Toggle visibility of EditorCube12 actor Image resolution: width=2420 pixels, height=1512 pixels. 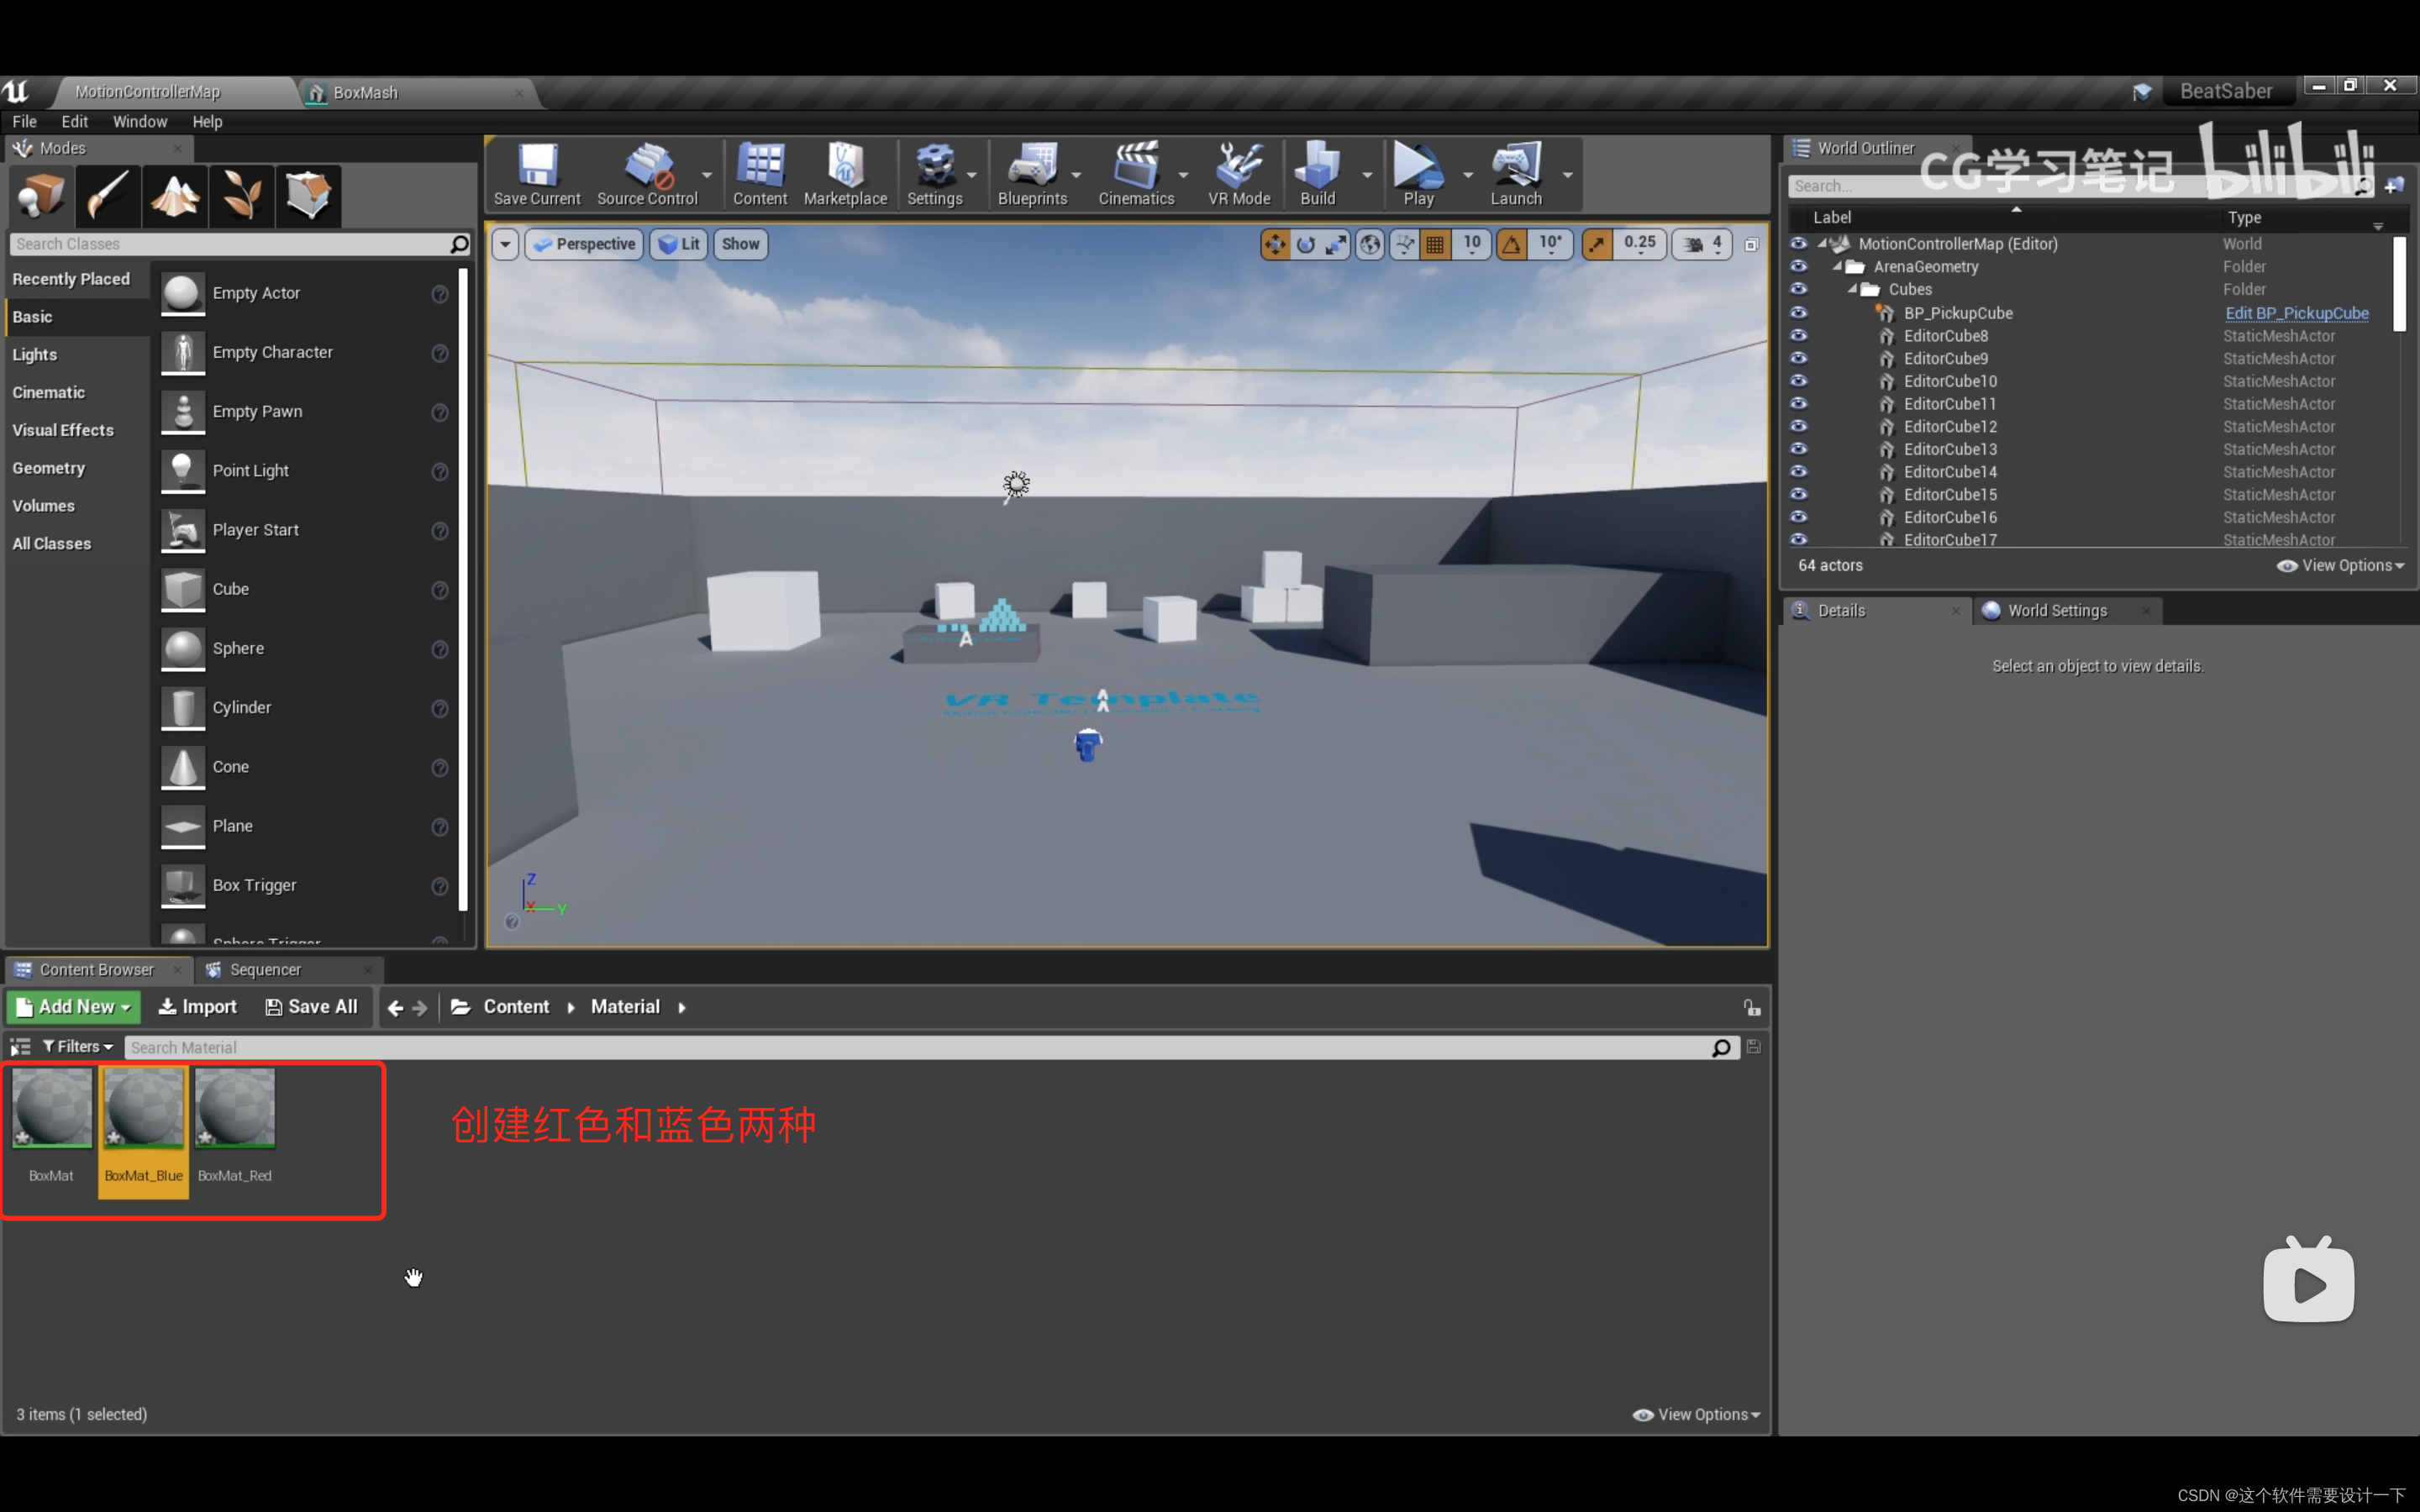pos(1802,425)
